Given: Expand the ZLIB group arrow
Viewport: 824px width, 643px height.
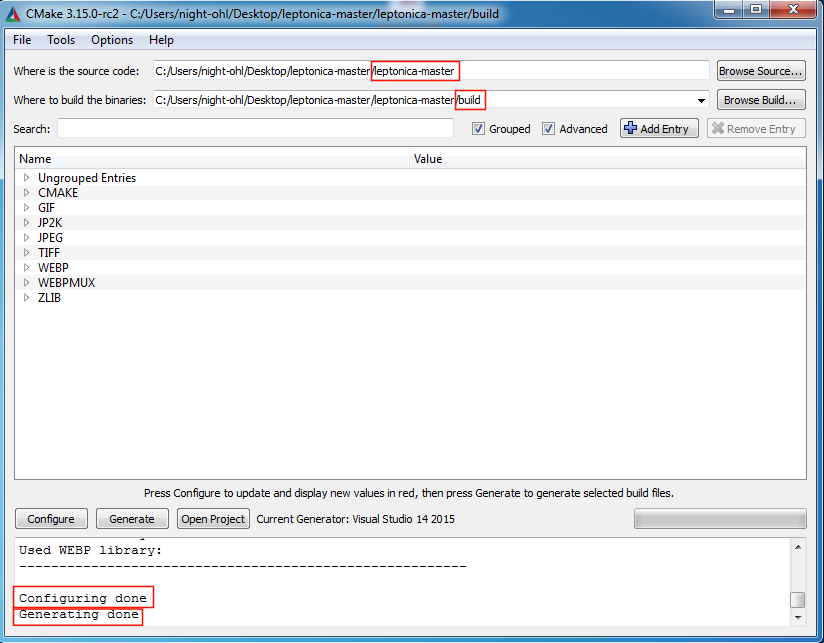Looking at the screenshot, I should pos(26,297).
